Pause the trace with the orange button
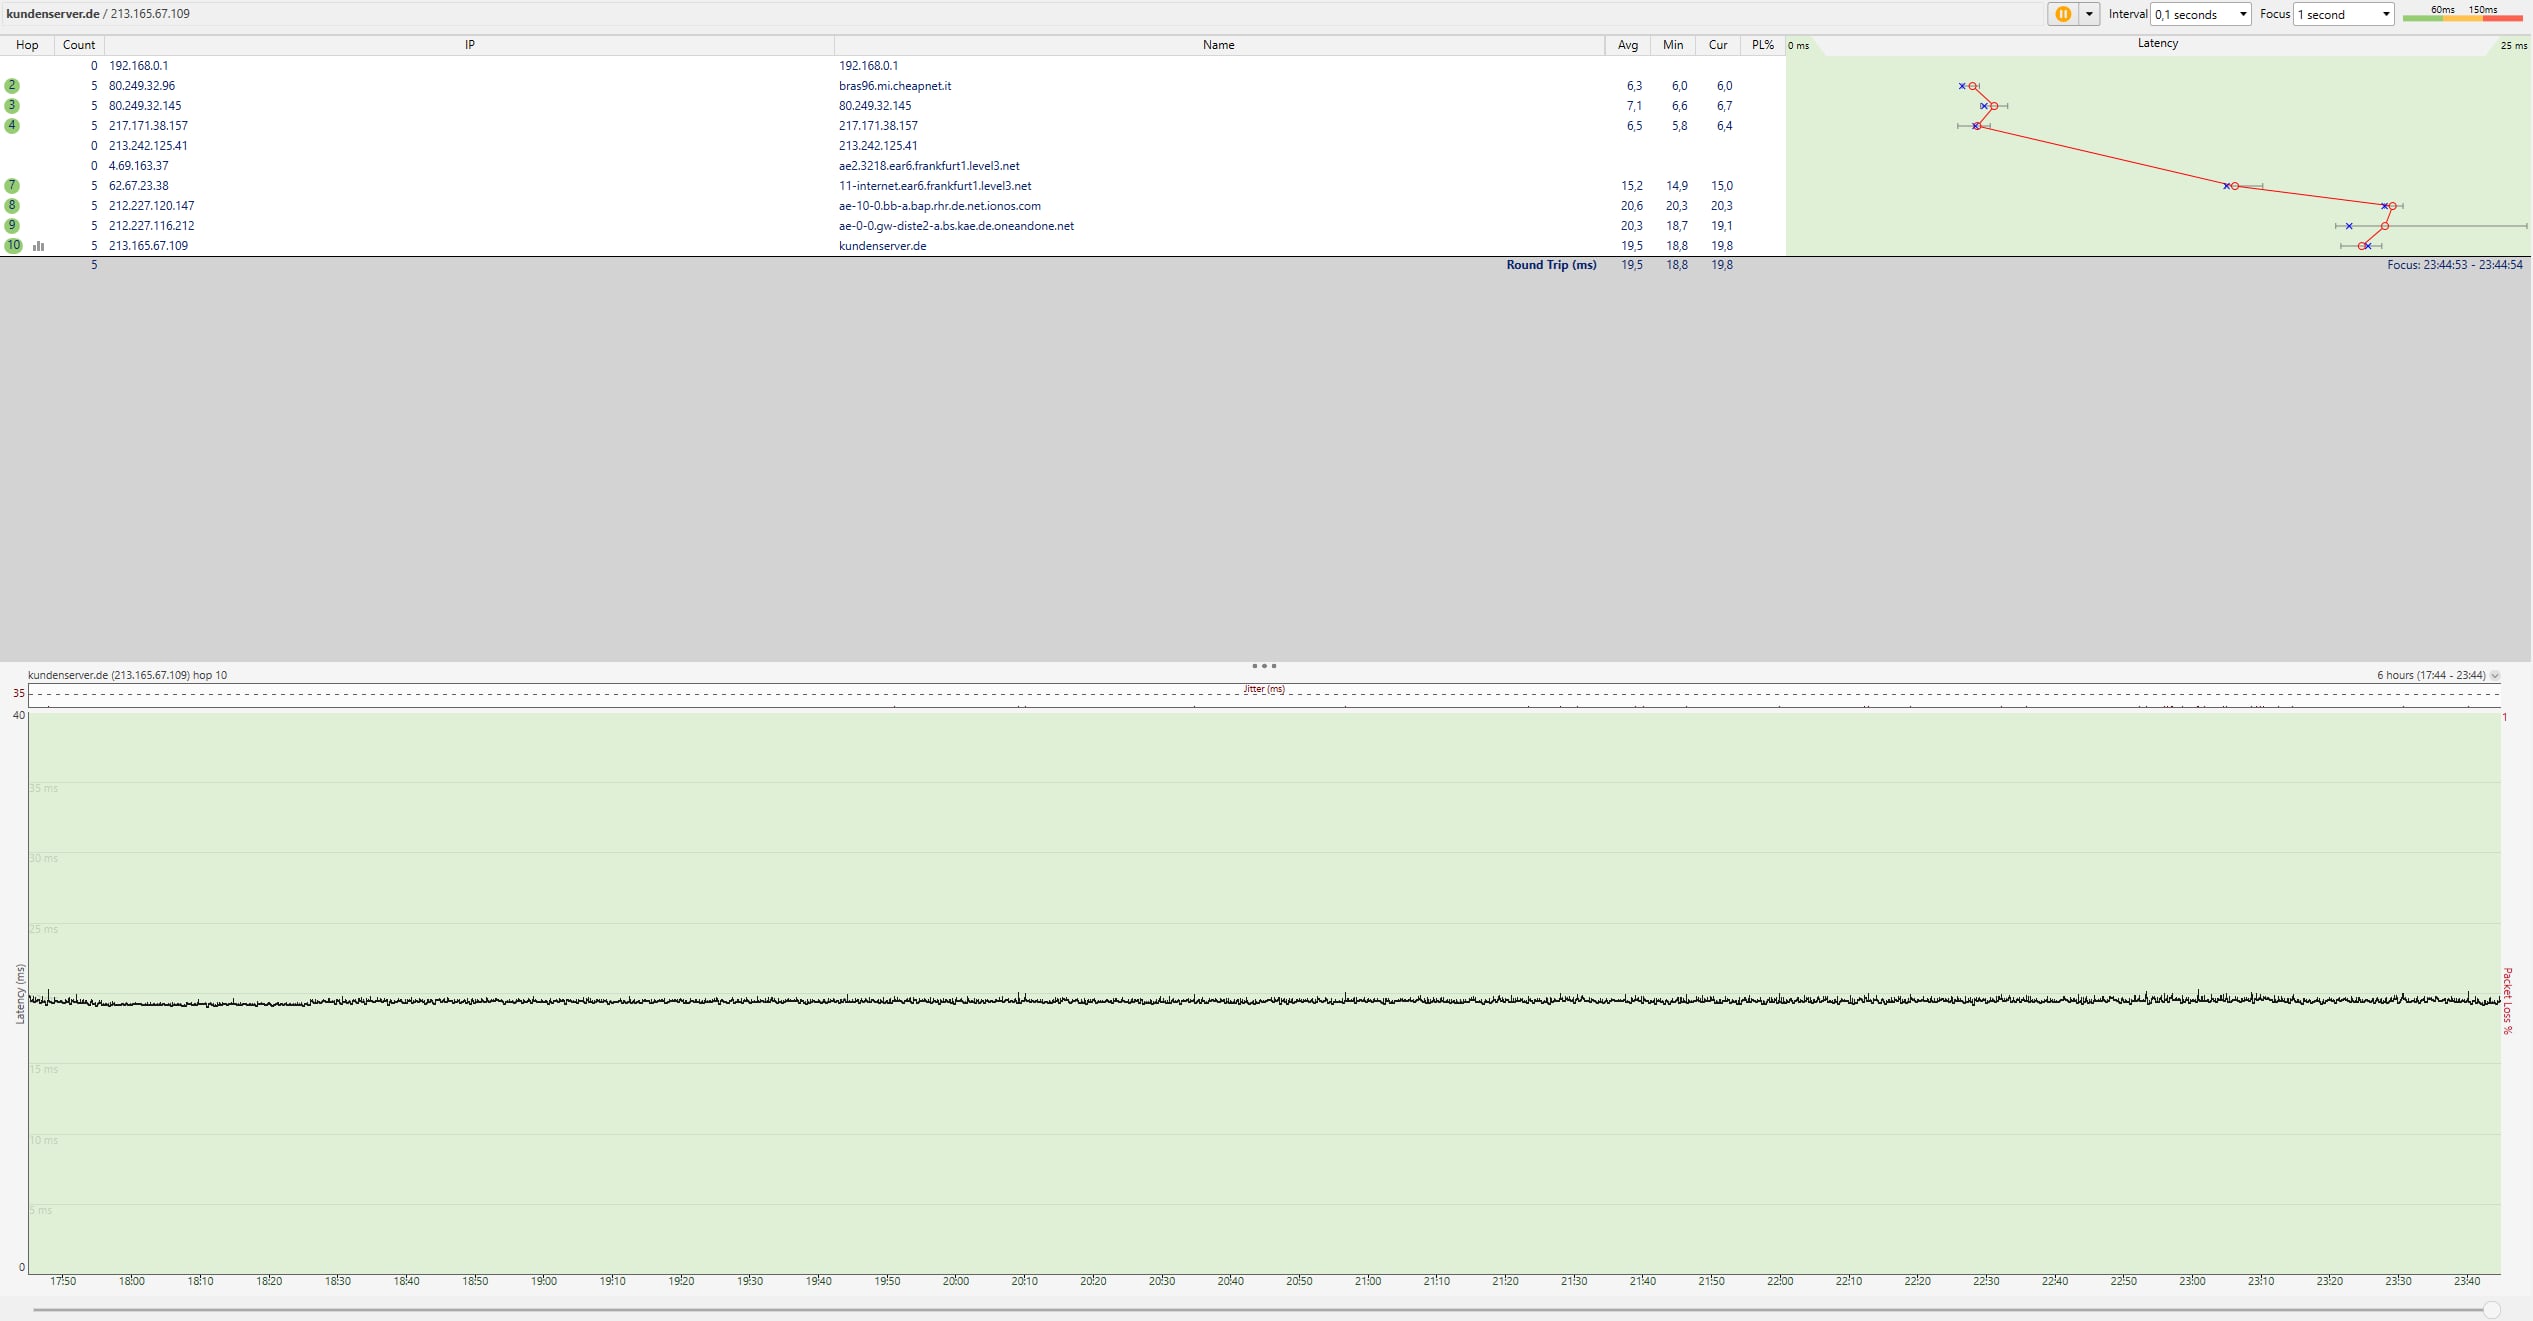The image size is (2533, 1321). (x=2062, y=14)
